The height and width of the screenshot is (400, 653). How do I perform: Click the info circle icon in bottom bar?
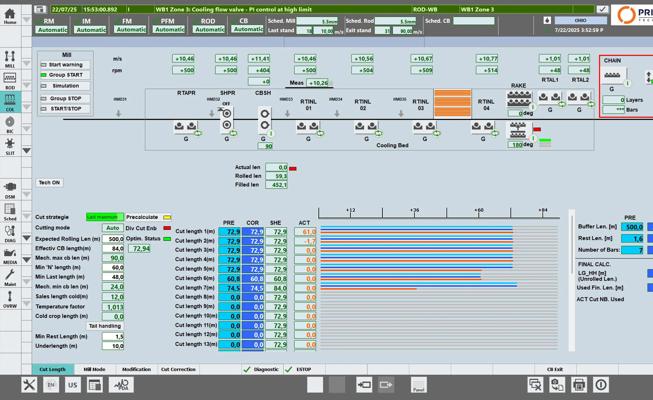point(601,385)
